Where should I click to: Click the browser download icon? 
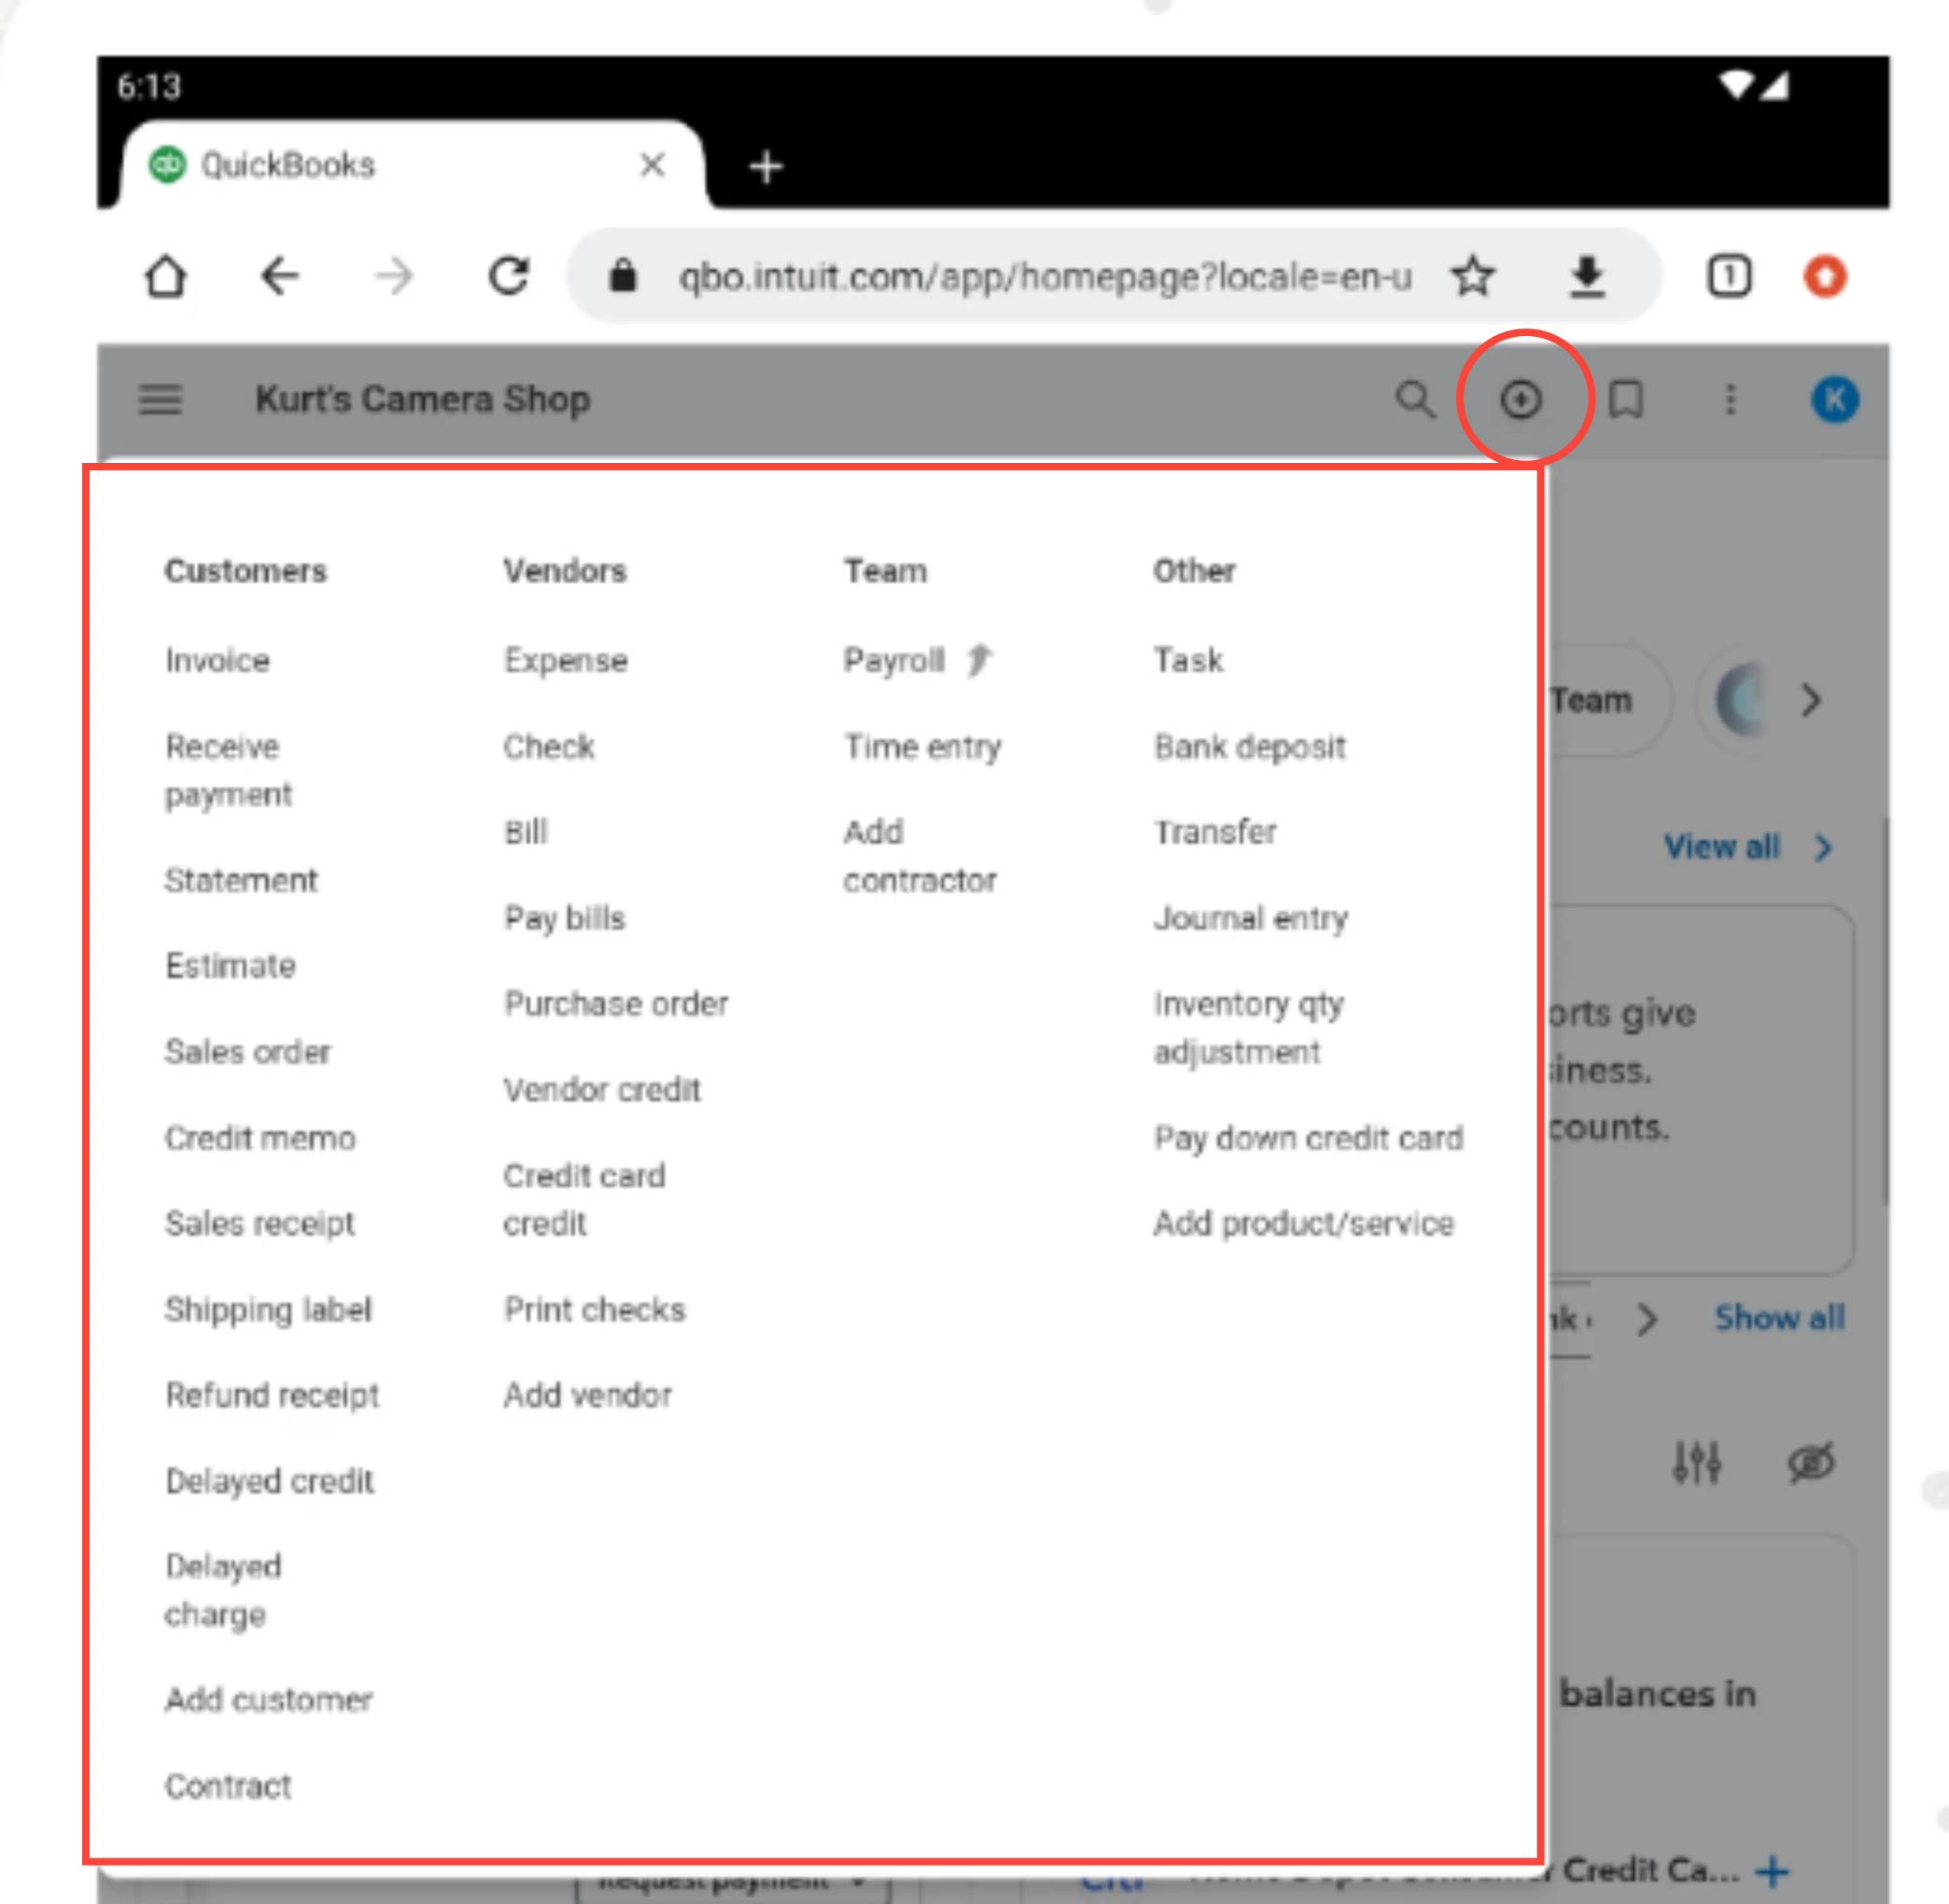point(1587,276)
